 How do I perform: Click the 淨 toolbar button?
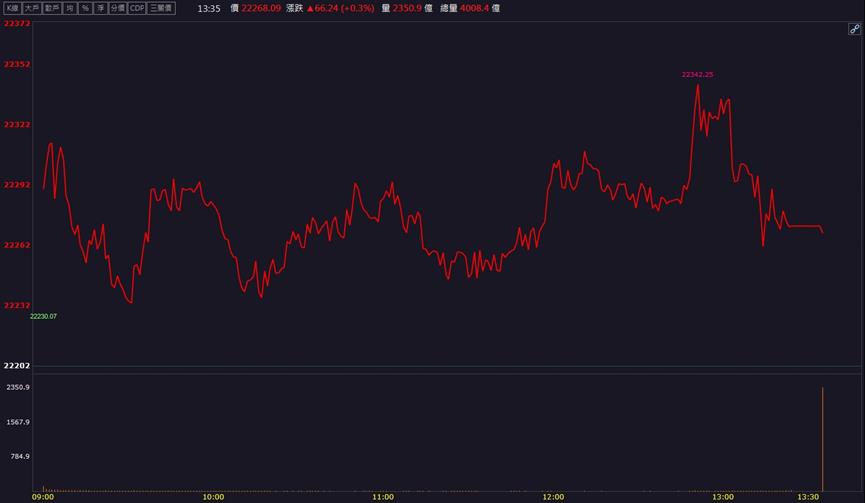pos(100,8)
